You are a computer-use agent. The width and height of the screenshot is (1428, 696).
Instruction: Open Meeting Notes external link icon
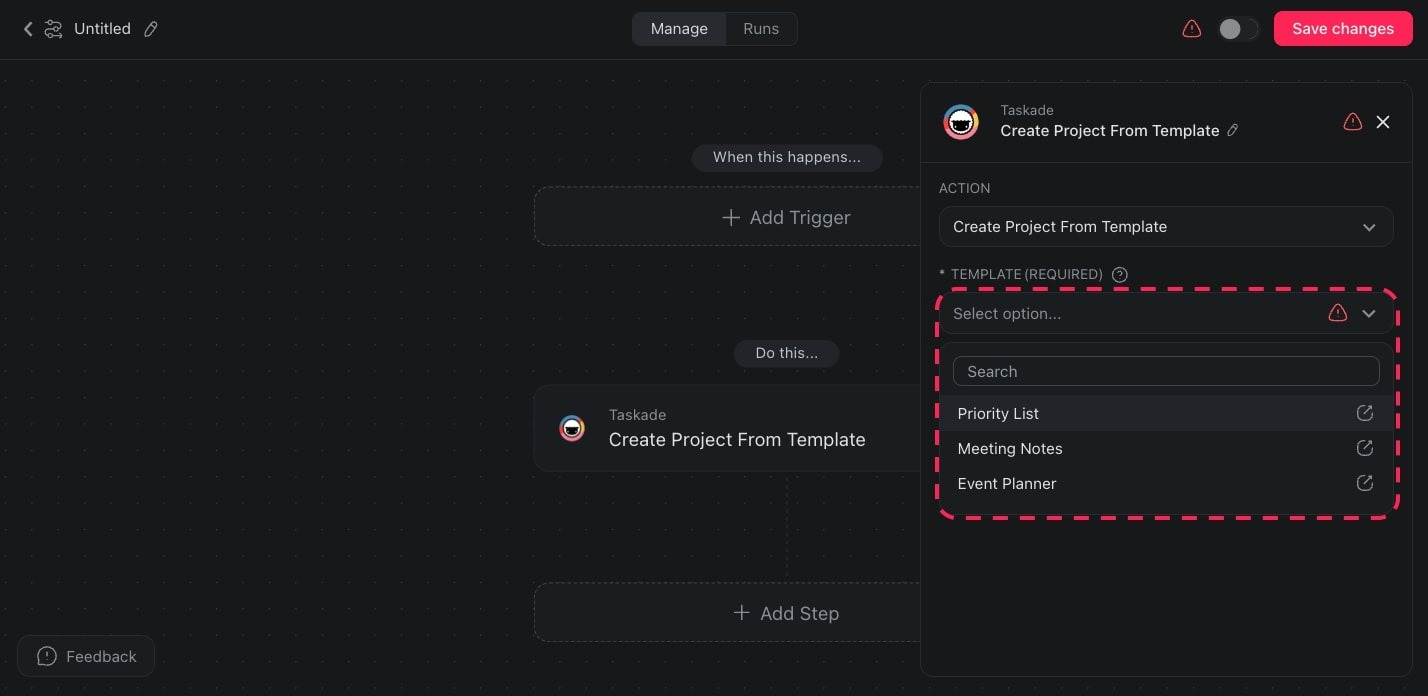(1364, 448)
